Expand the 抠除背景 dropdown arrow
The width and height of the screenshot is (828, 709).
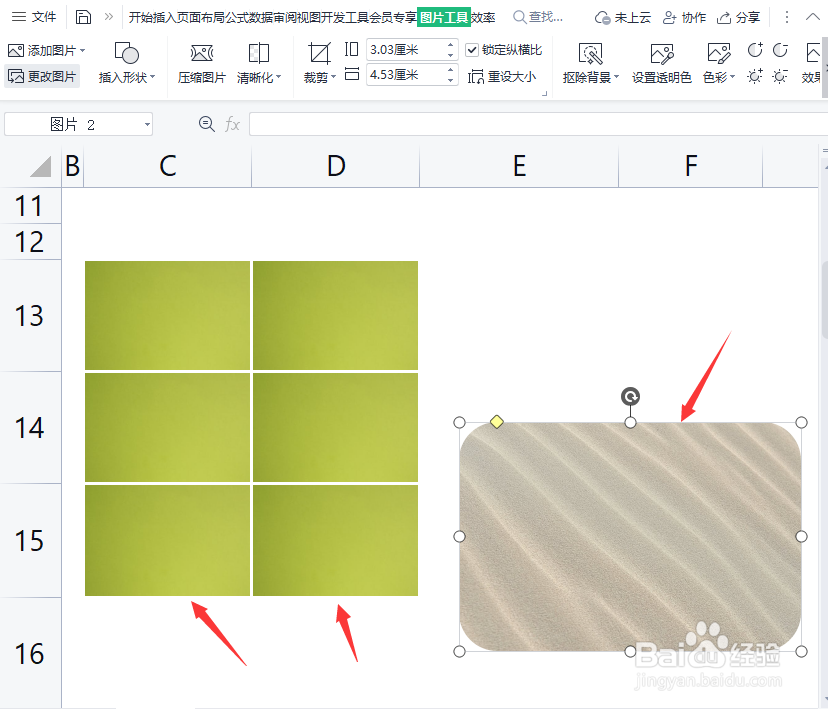click(616, 77)
